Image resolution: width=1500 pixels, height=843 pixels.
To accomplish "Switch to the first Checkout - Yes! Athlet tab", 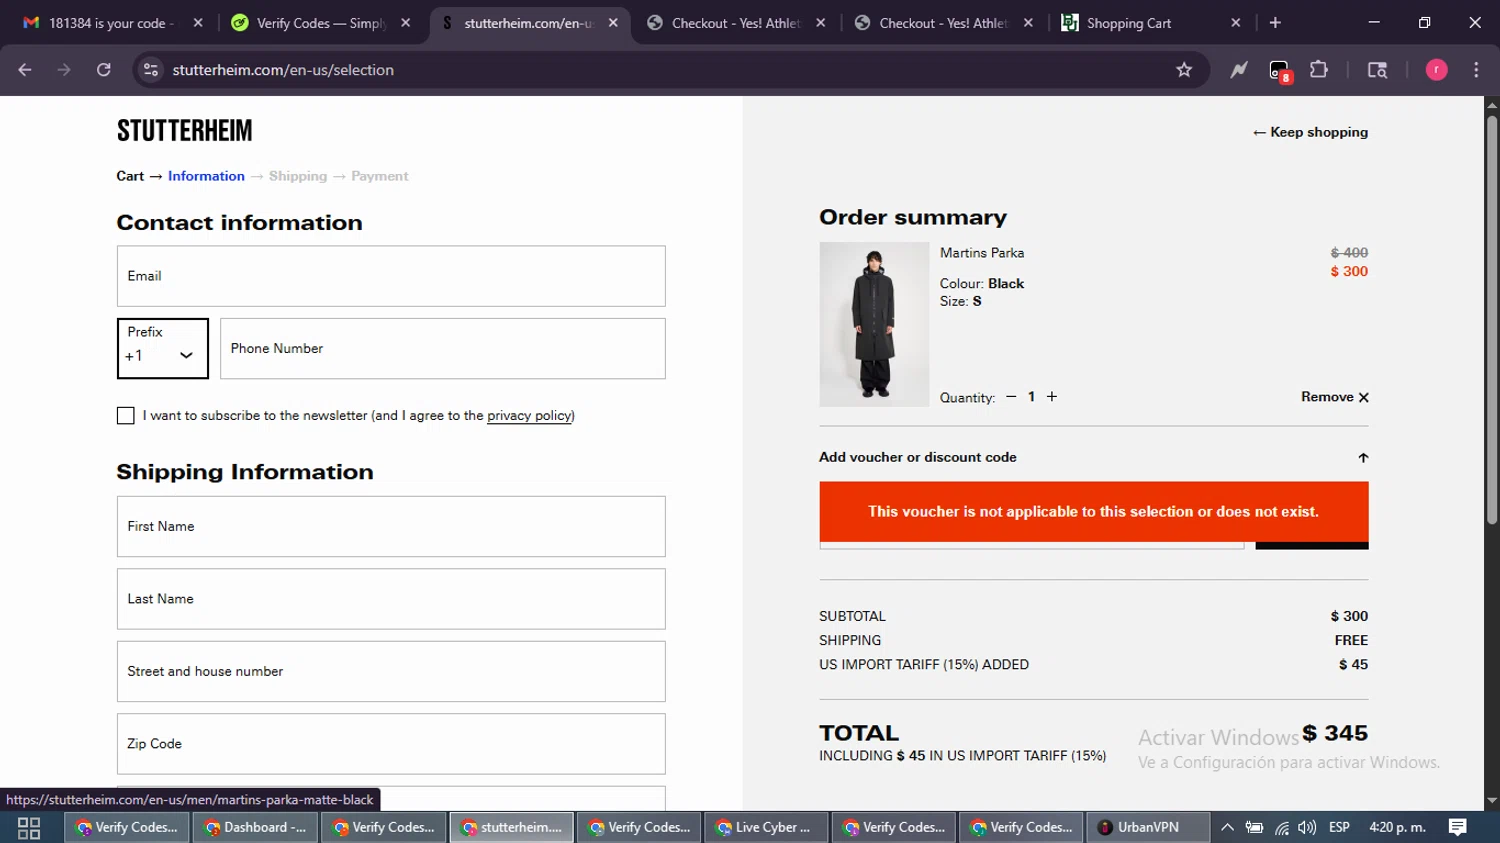I will coord(736,23).
